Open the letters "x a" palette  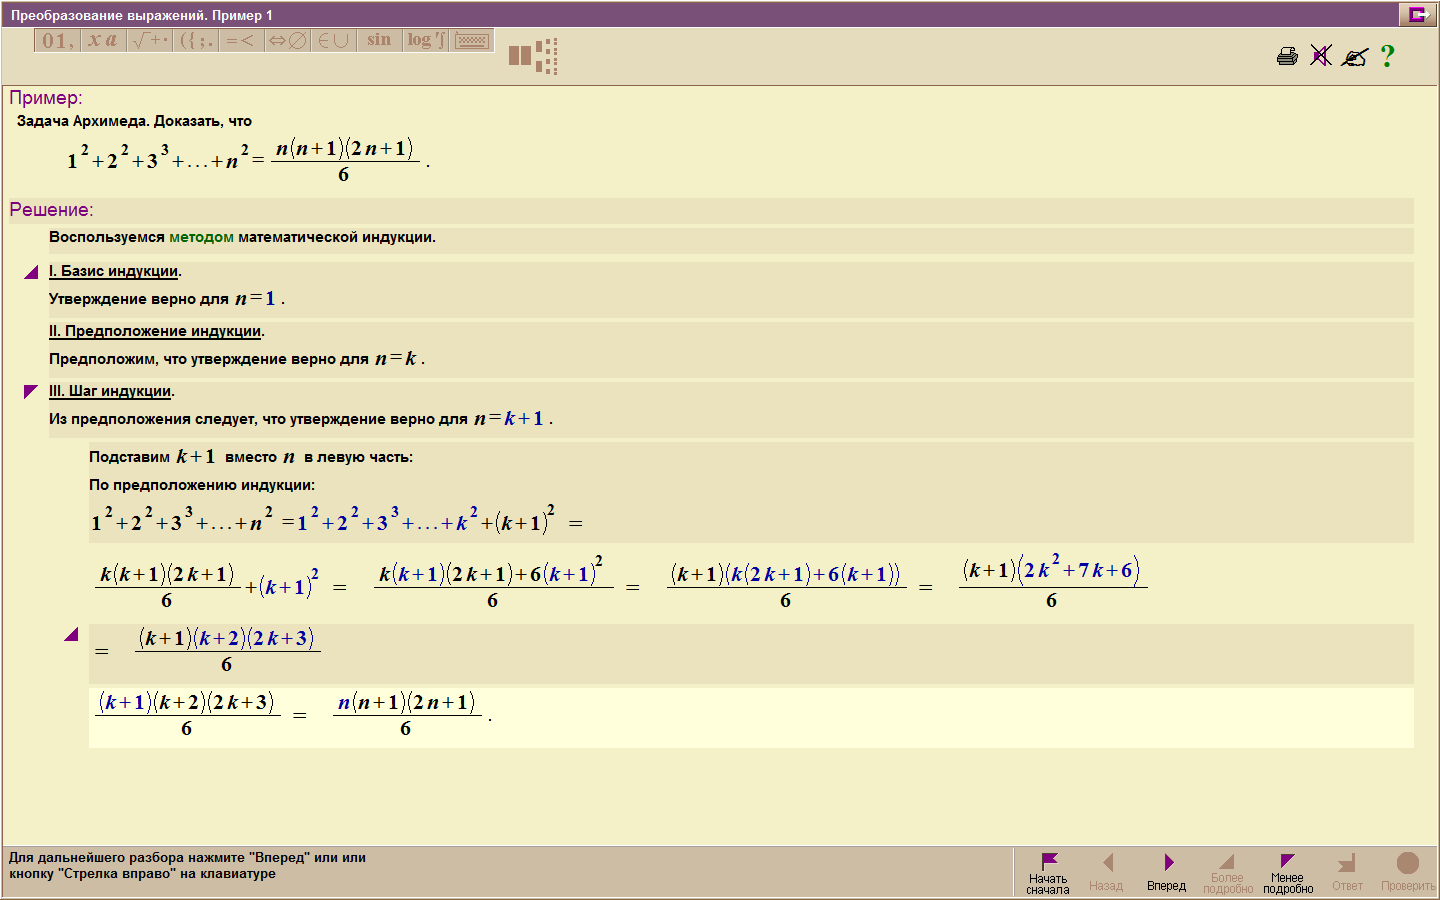point(103,40)
